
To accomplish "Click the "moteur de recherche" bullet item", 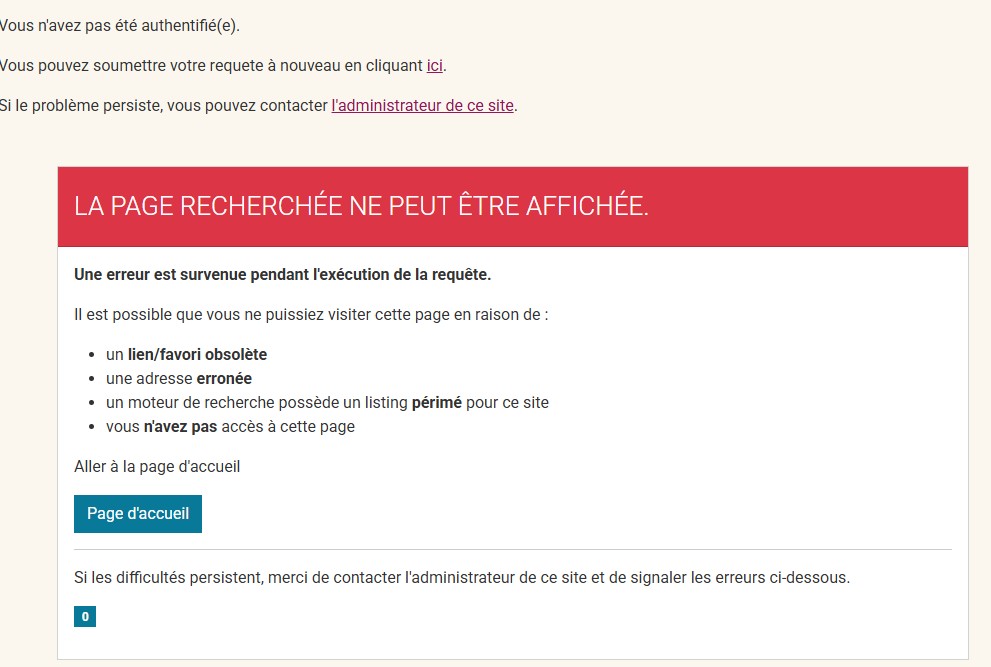I will click(327, 403).
